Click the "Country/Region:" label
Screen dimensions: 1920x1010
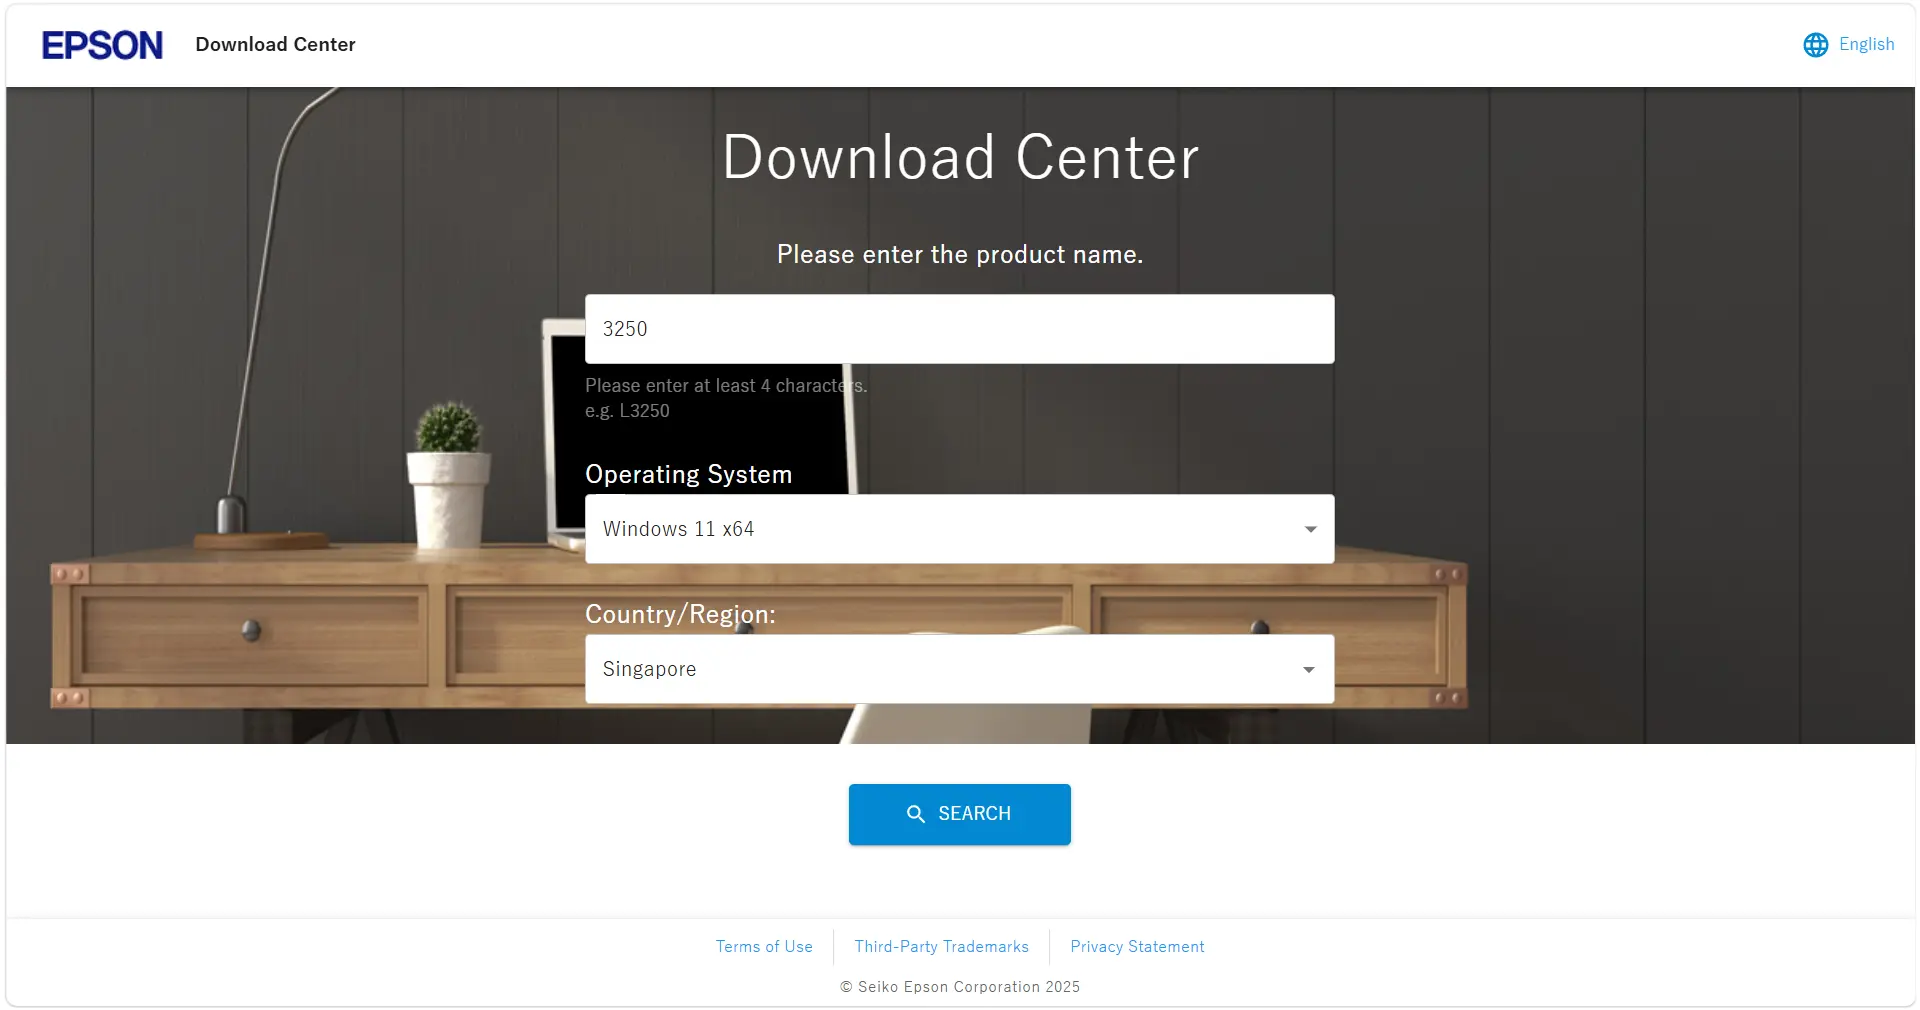680,614
